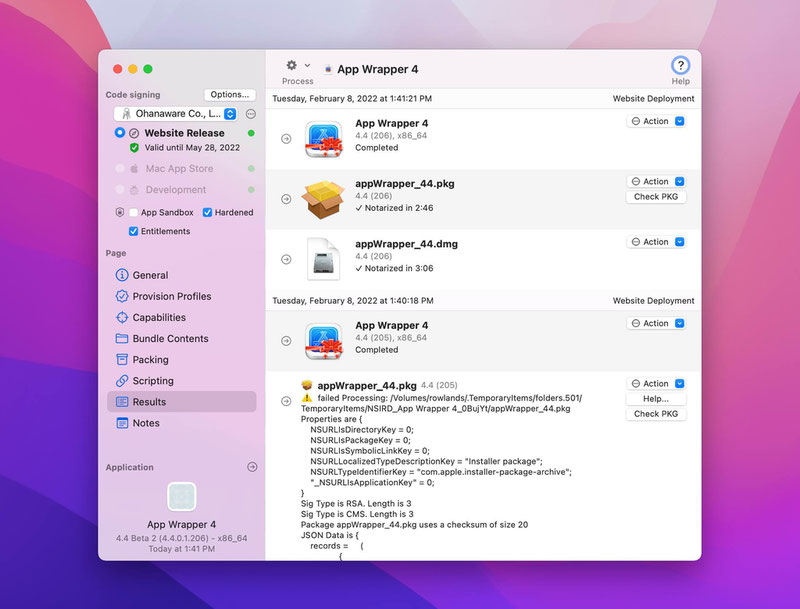This screenshot has width=800, height=609.
Task: Click the Provision Profiles badge icon
Action: (122, 296)
